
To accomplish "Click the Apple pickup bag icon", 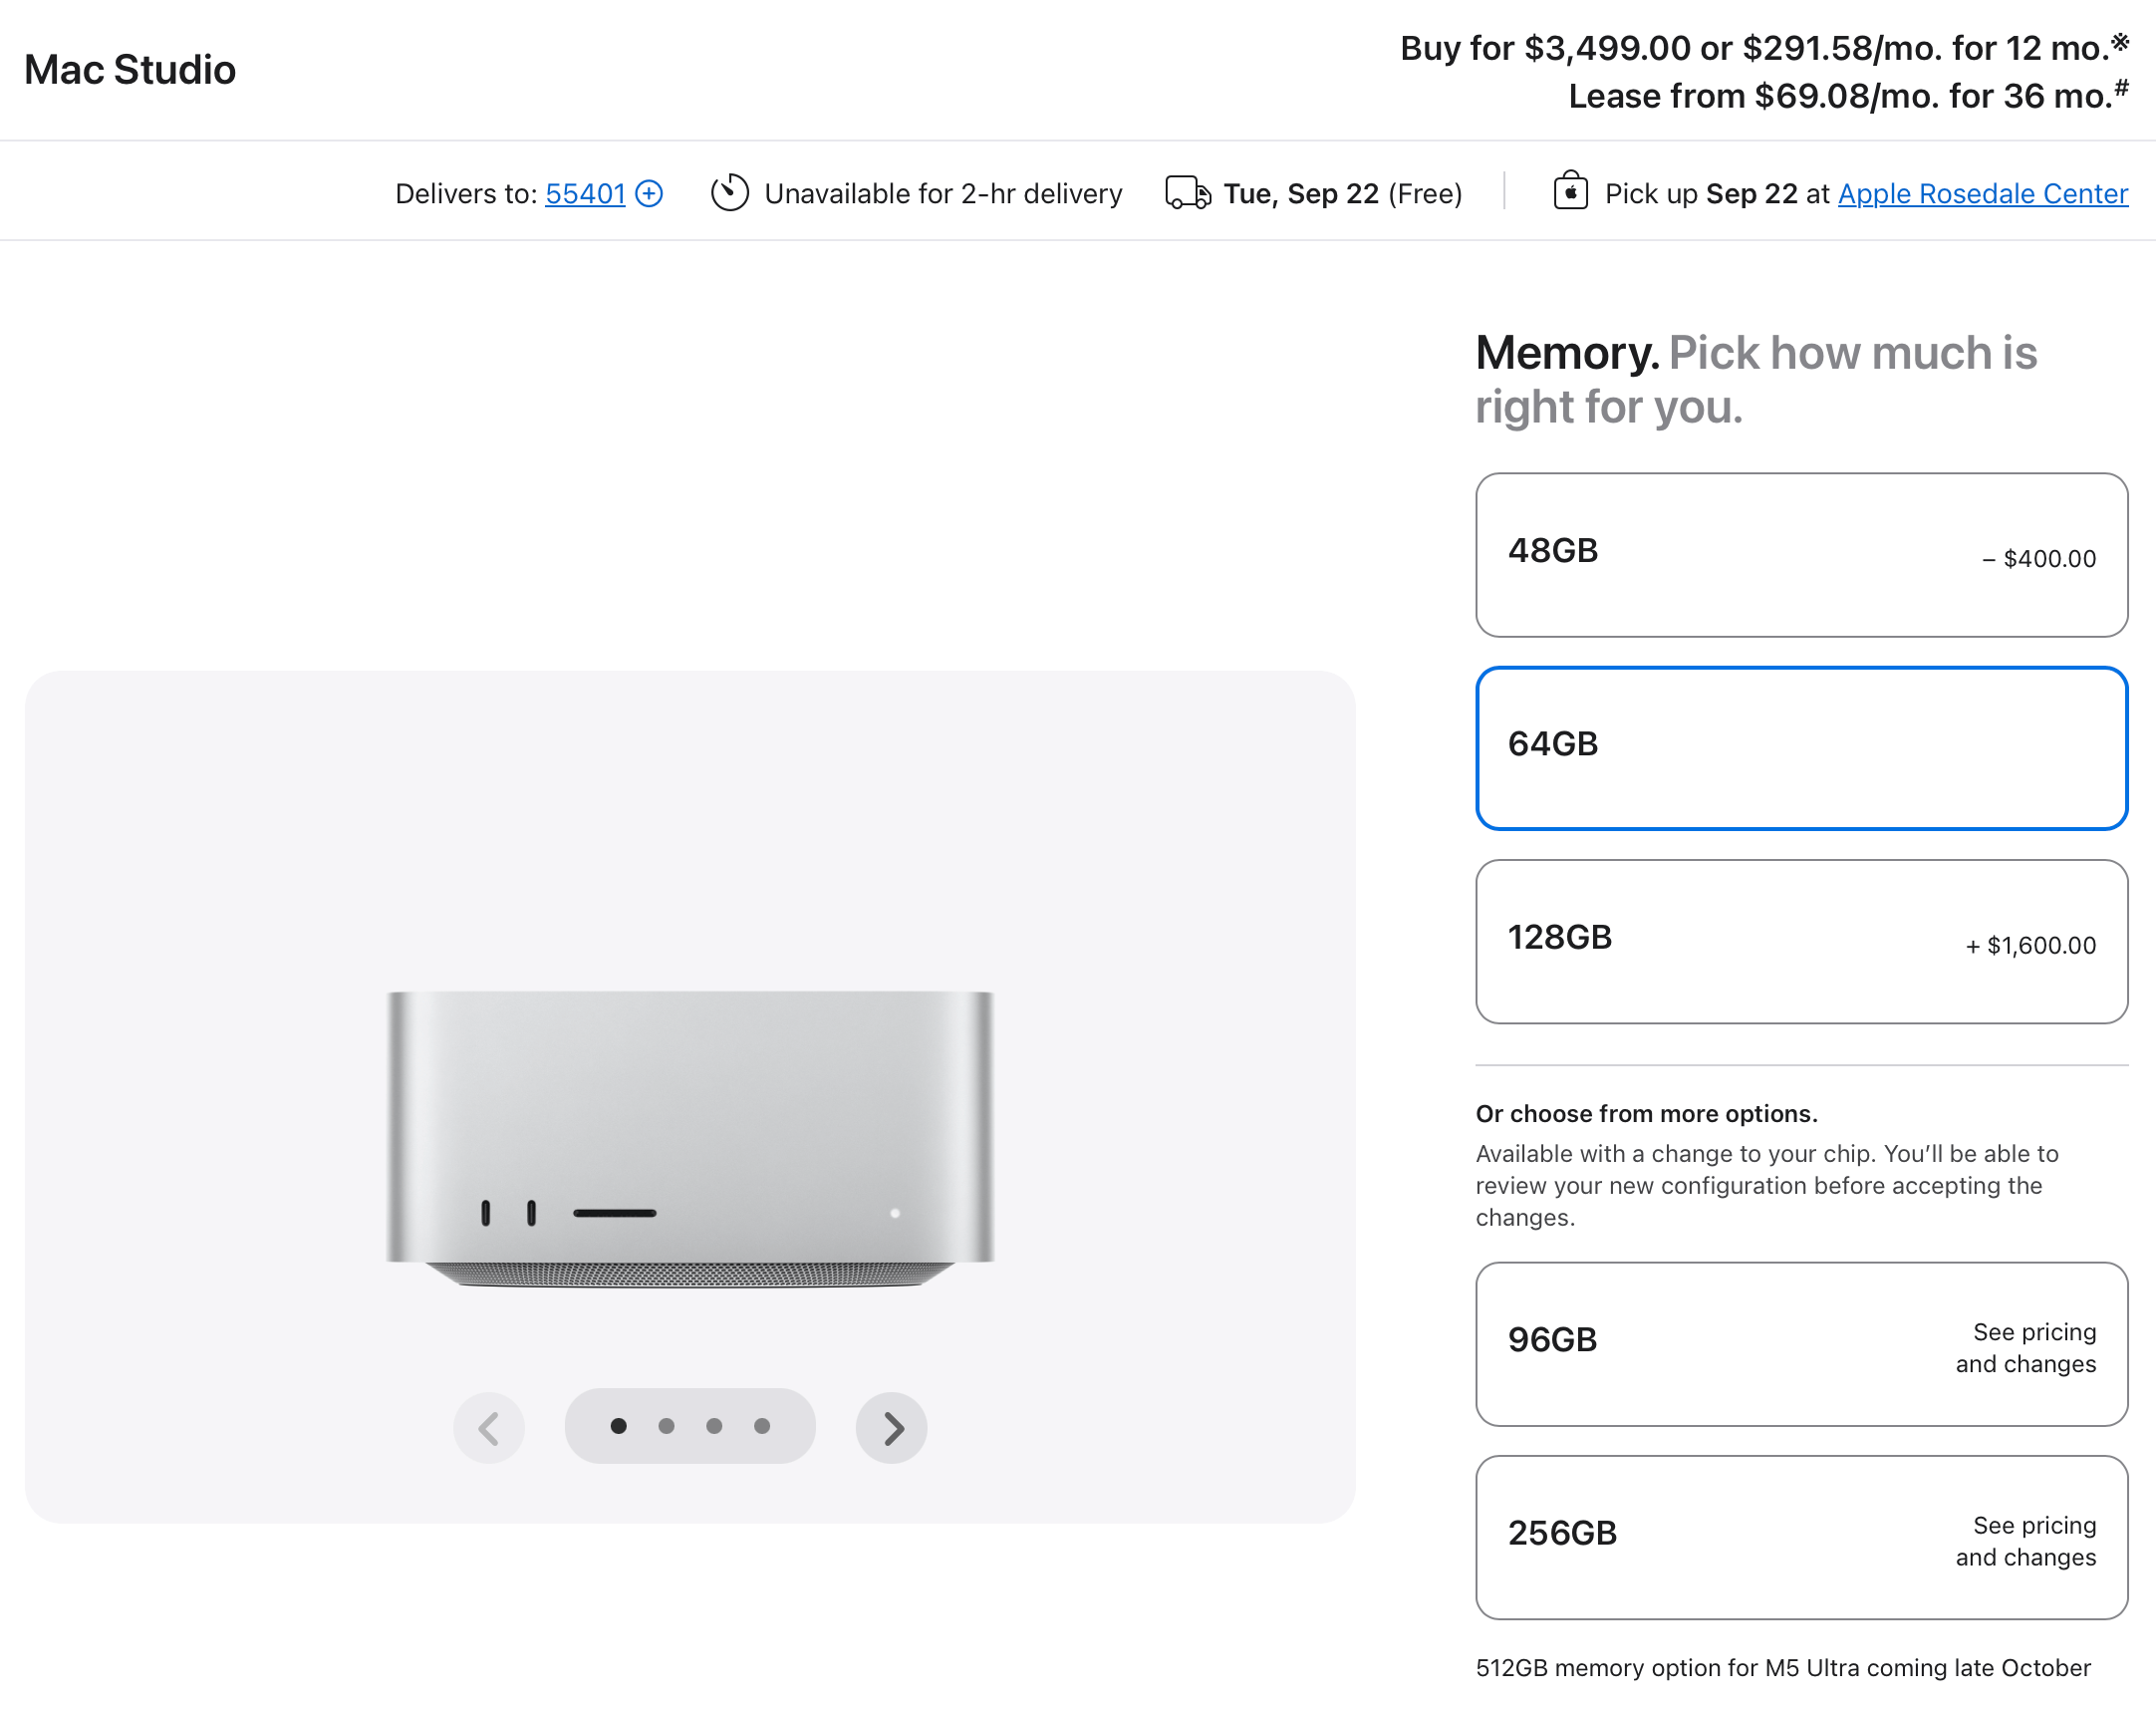I will (1570, 191).
